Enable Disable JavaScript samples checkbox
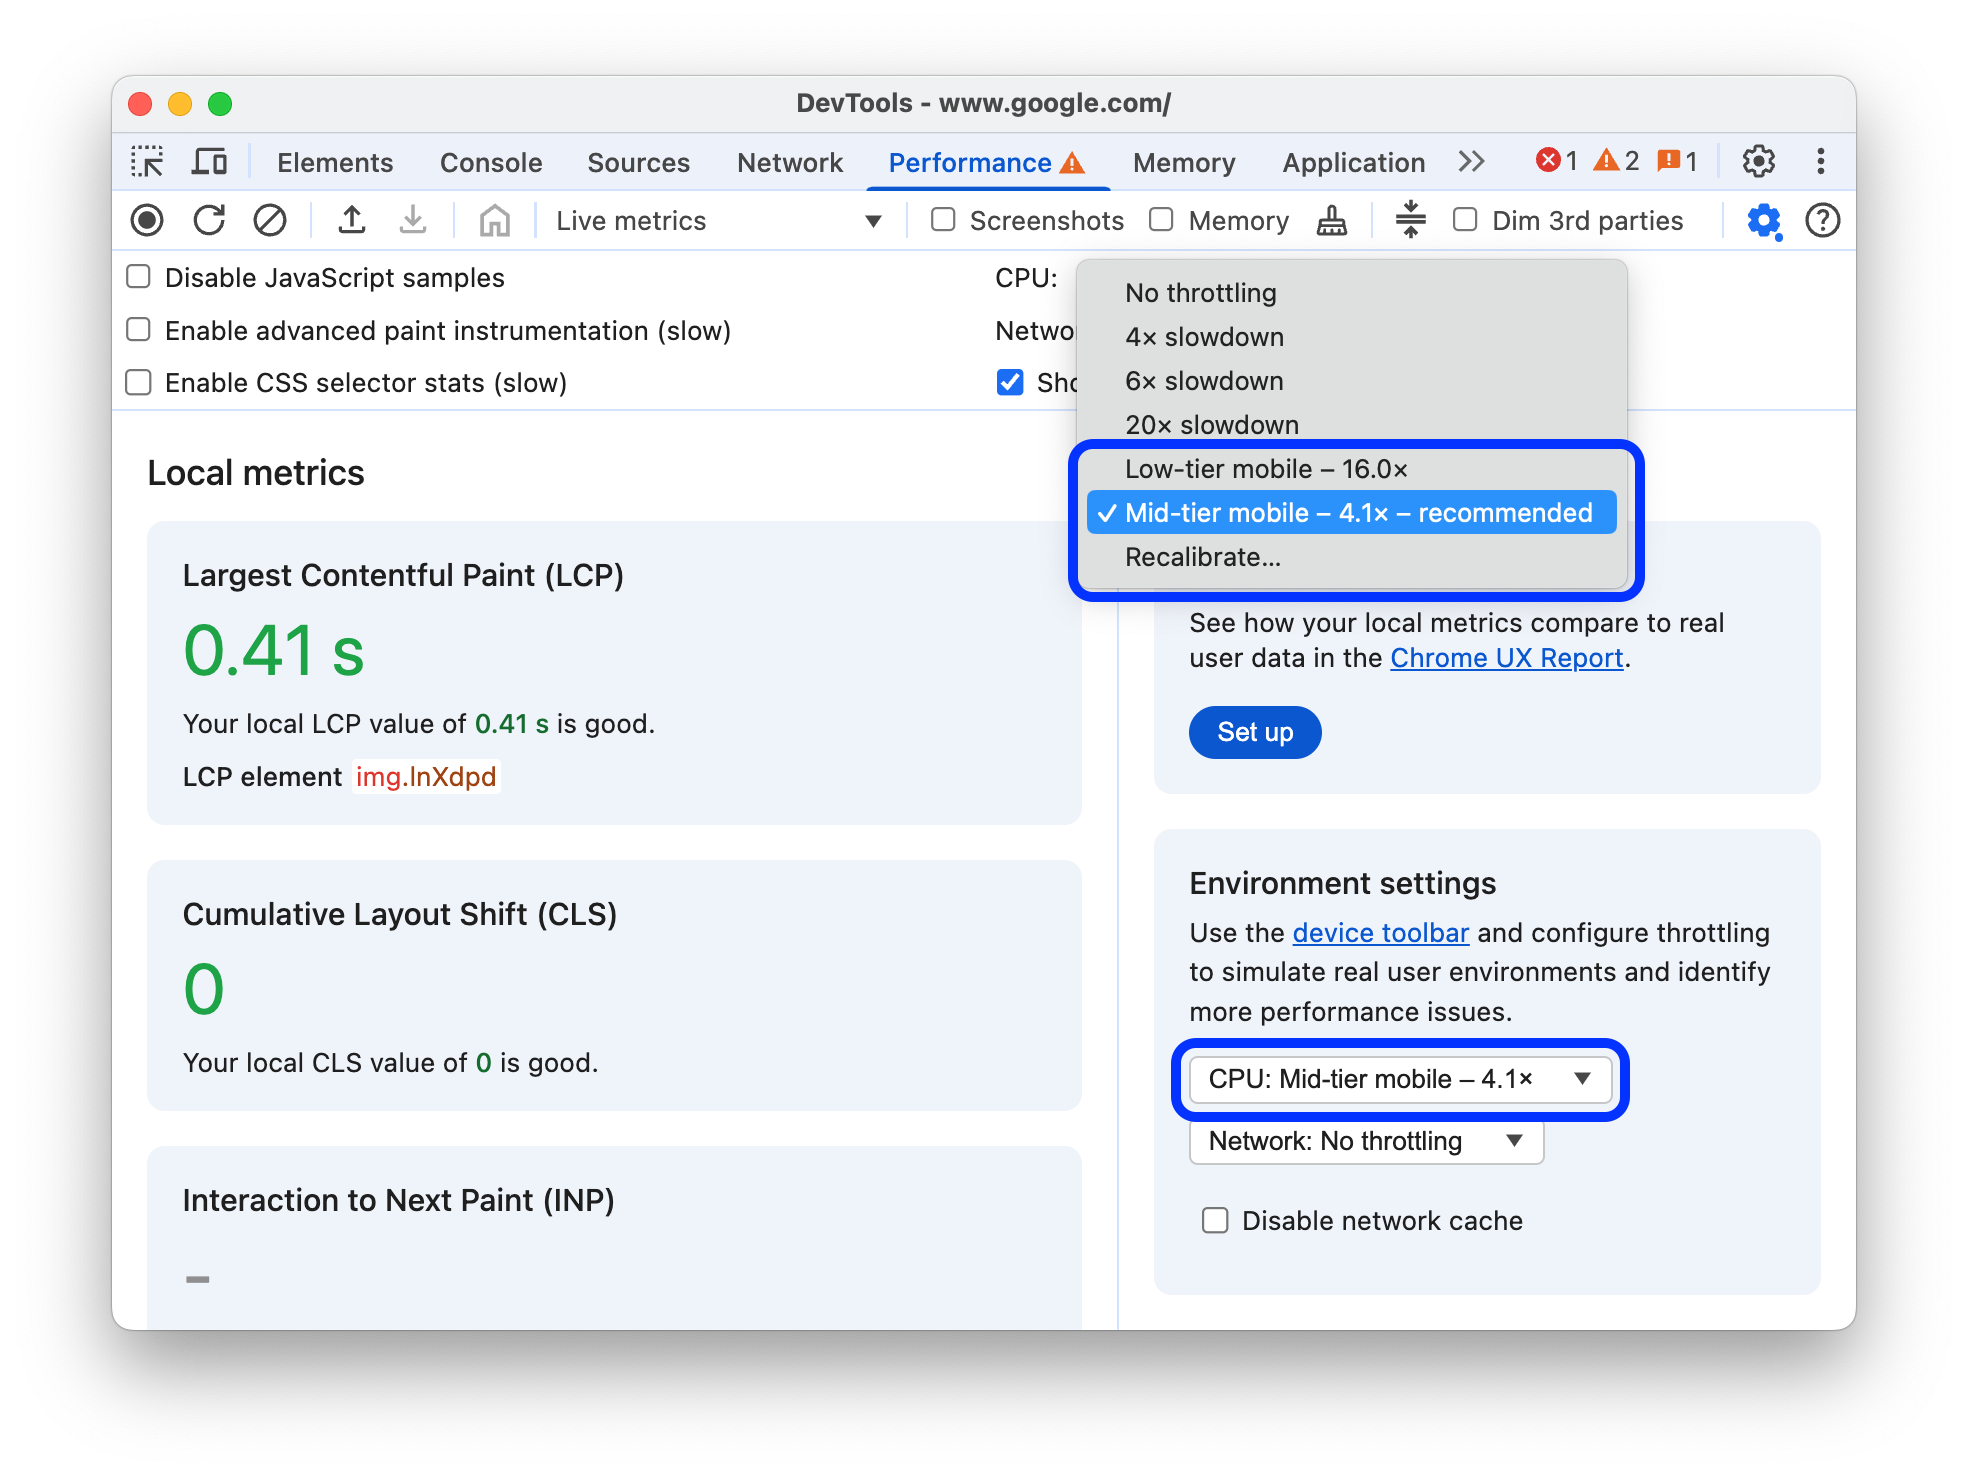1968x1478 pixels. [138, 279]
